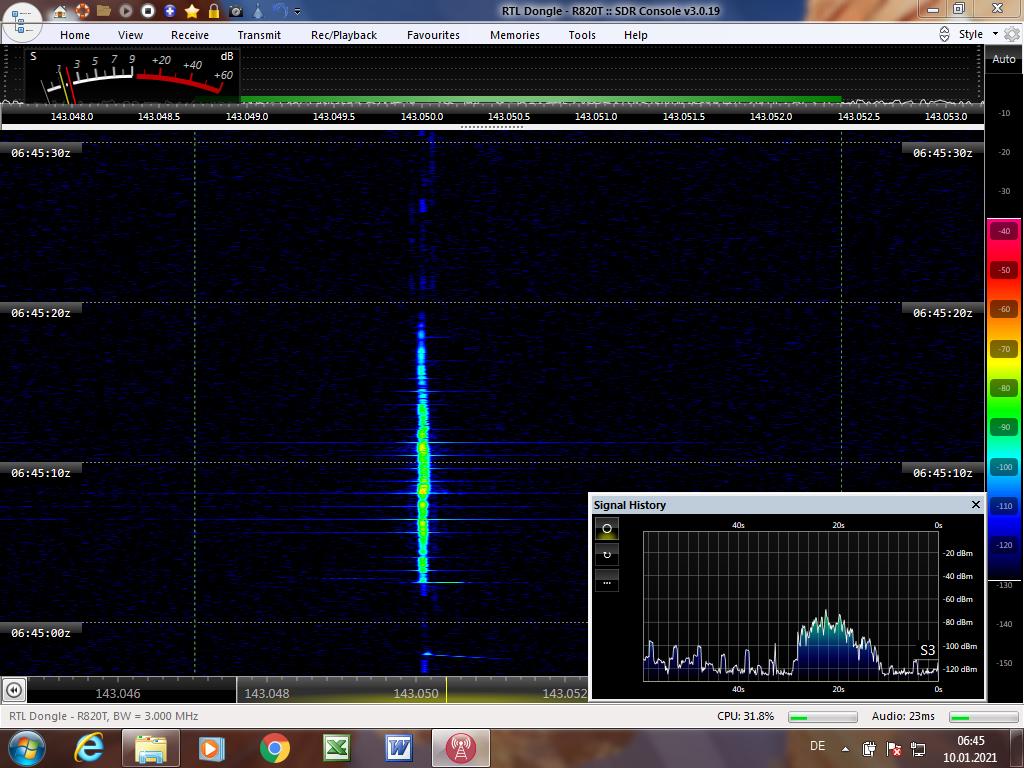This screenshot has width=1024, height=768.
Task: Click the Stop radio icon
Action: [x=148, y=11]
